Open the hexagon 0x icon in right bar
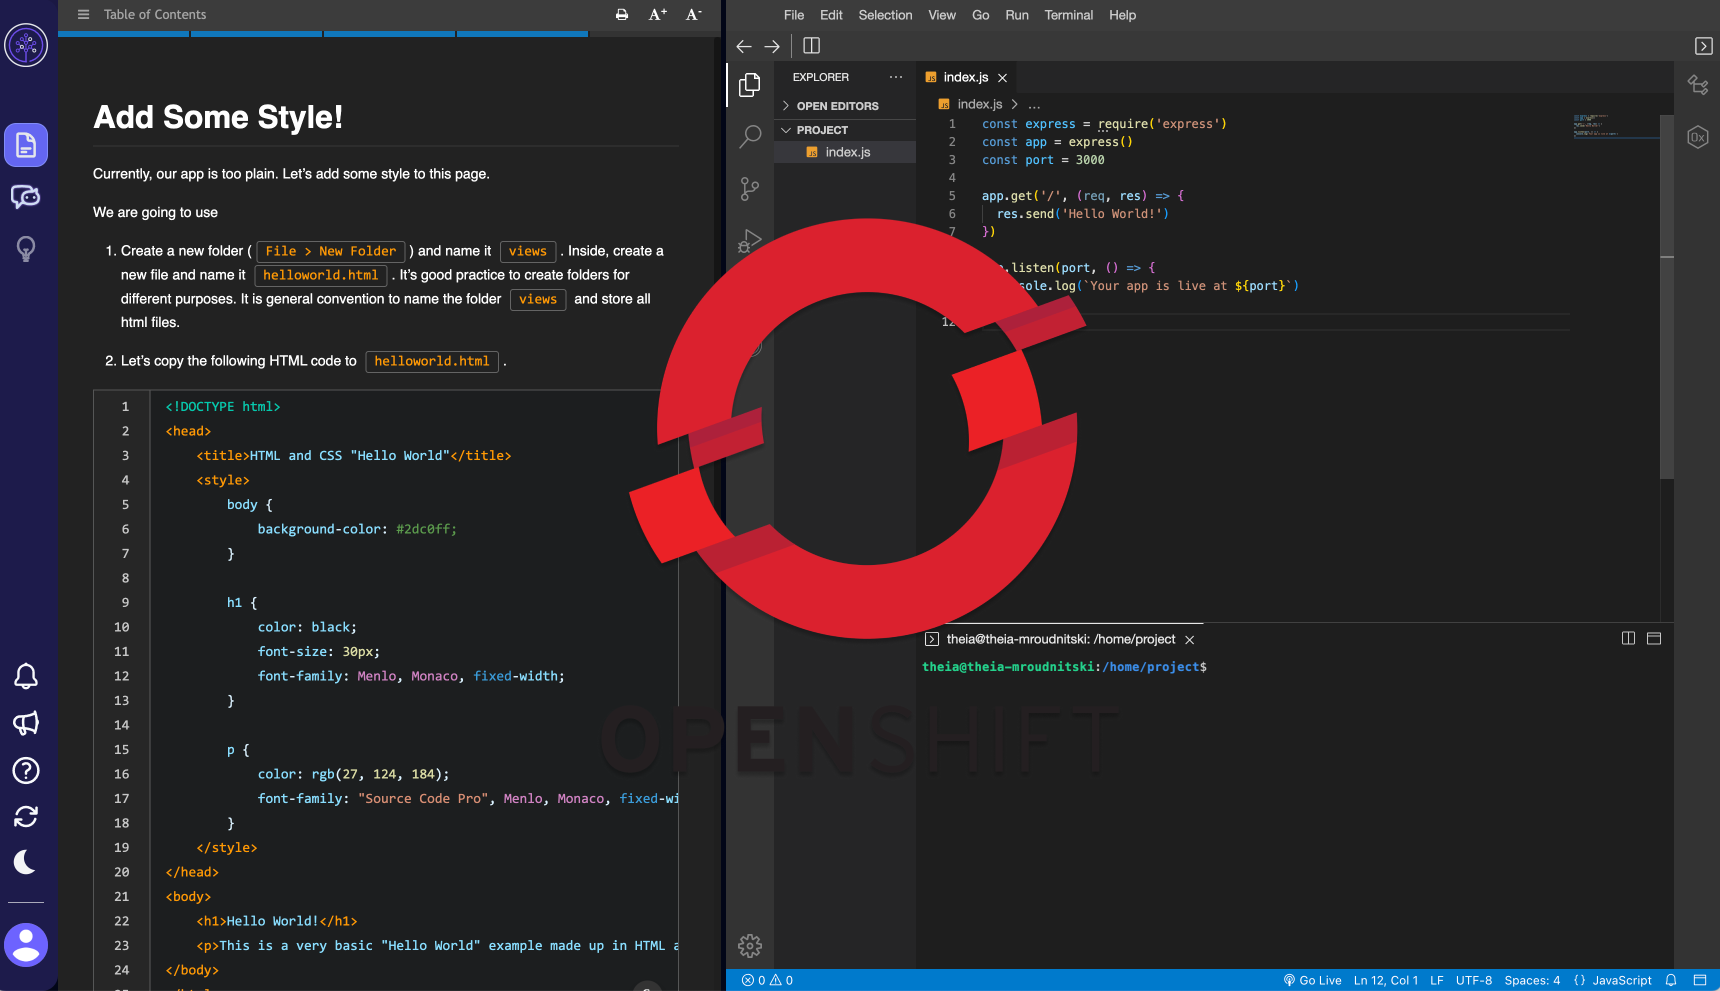 point(1698,137)
